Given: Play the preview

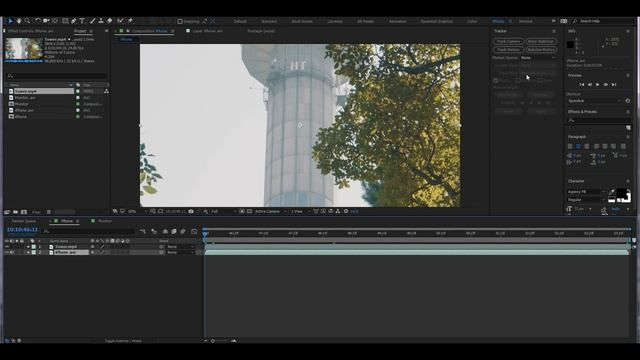Looking at the screenshot, I should 598,84.
